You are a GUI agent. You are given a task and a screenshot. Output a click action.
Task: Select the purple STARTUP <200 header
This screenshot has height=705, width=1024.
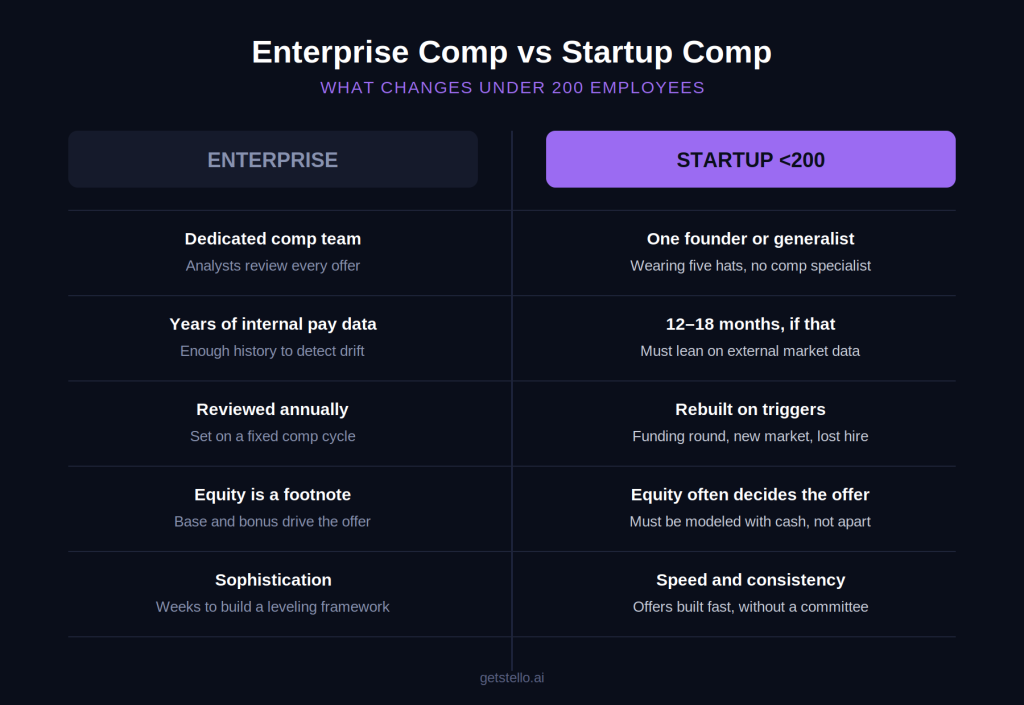click(750, 159)
